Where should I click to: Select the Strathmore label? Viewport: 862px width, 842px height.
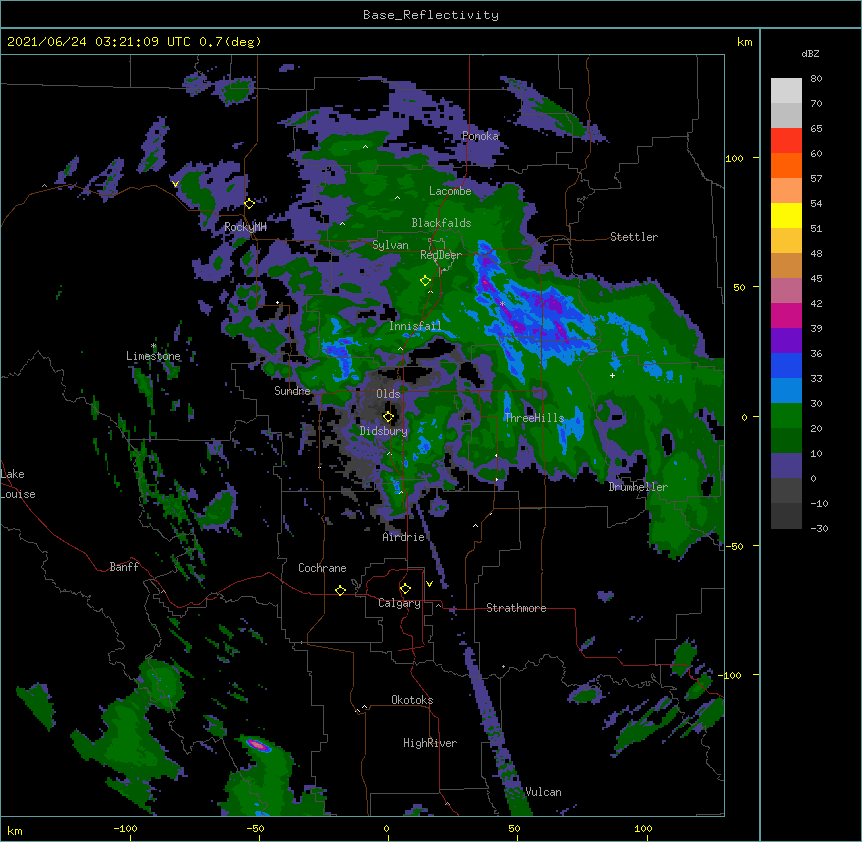516,608
